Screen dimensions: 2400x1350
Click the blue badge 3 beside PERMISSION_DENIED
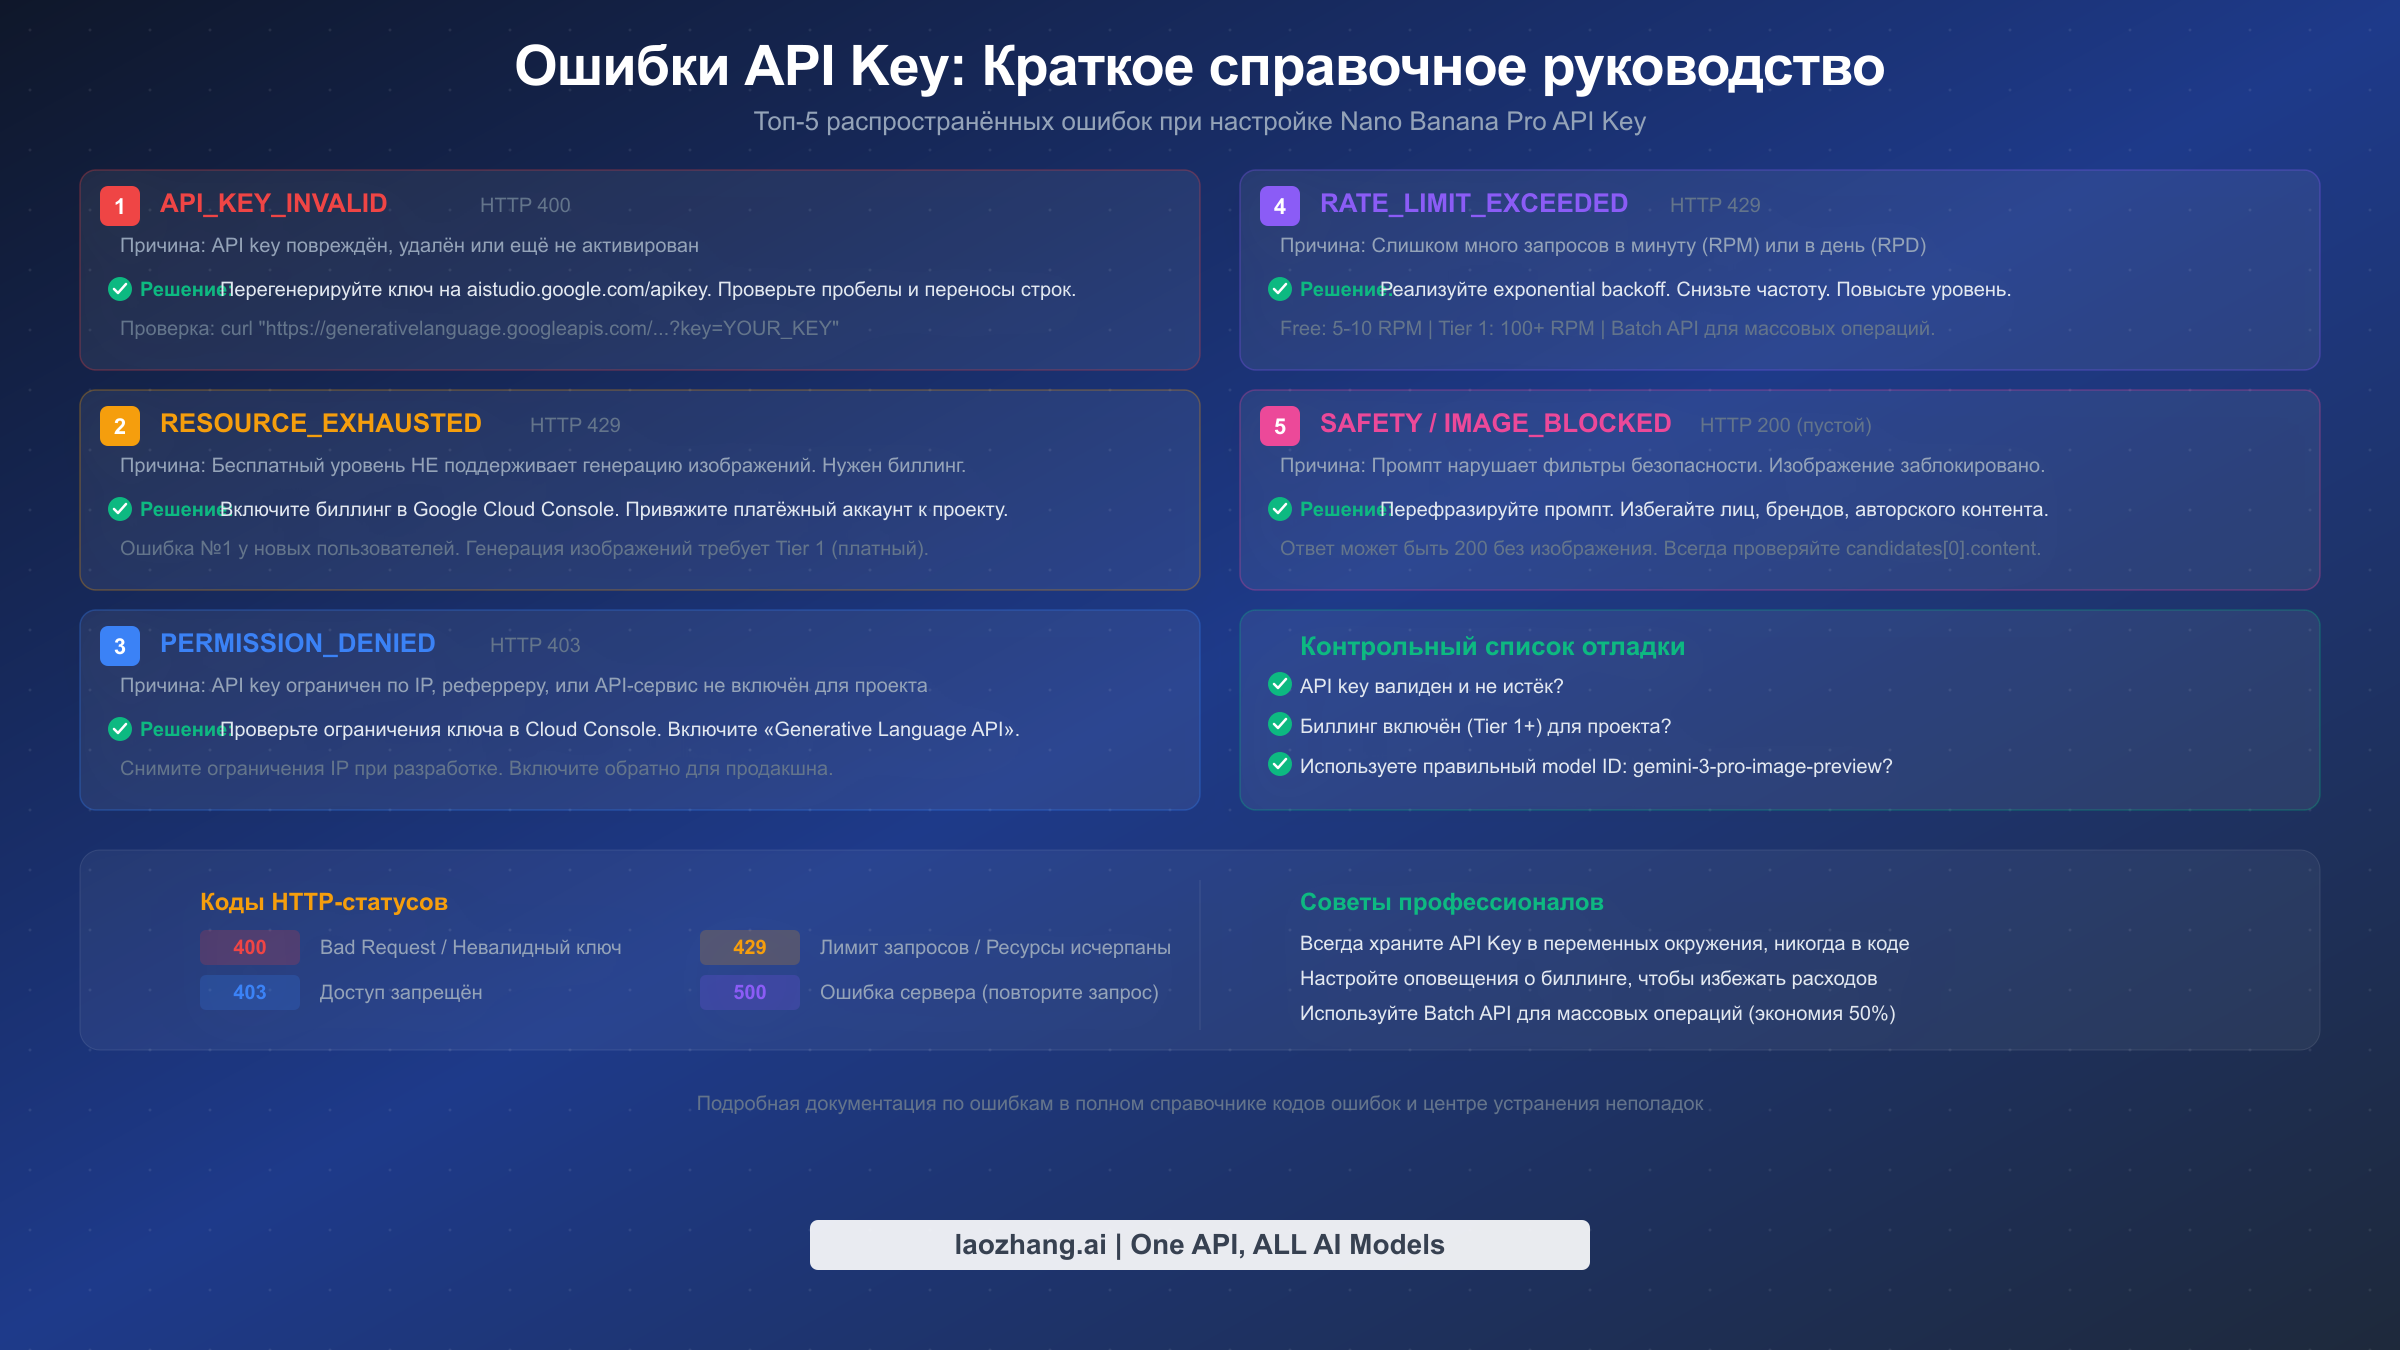point(119,645)
